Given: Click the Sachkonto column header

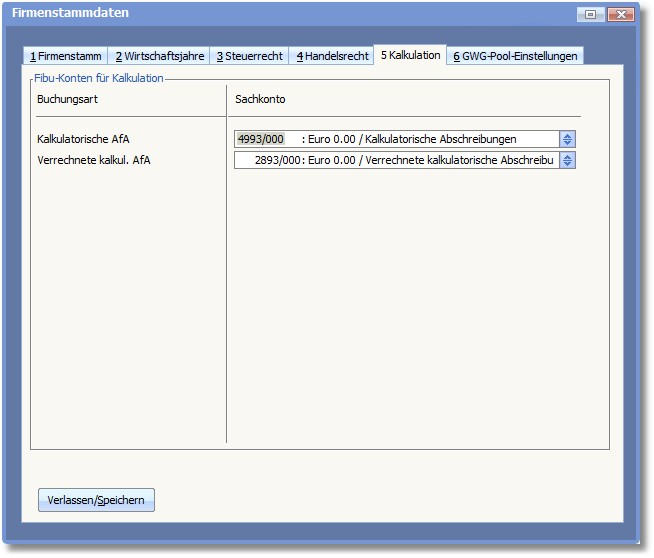Looking at the screenshot, I should [260, 99].
